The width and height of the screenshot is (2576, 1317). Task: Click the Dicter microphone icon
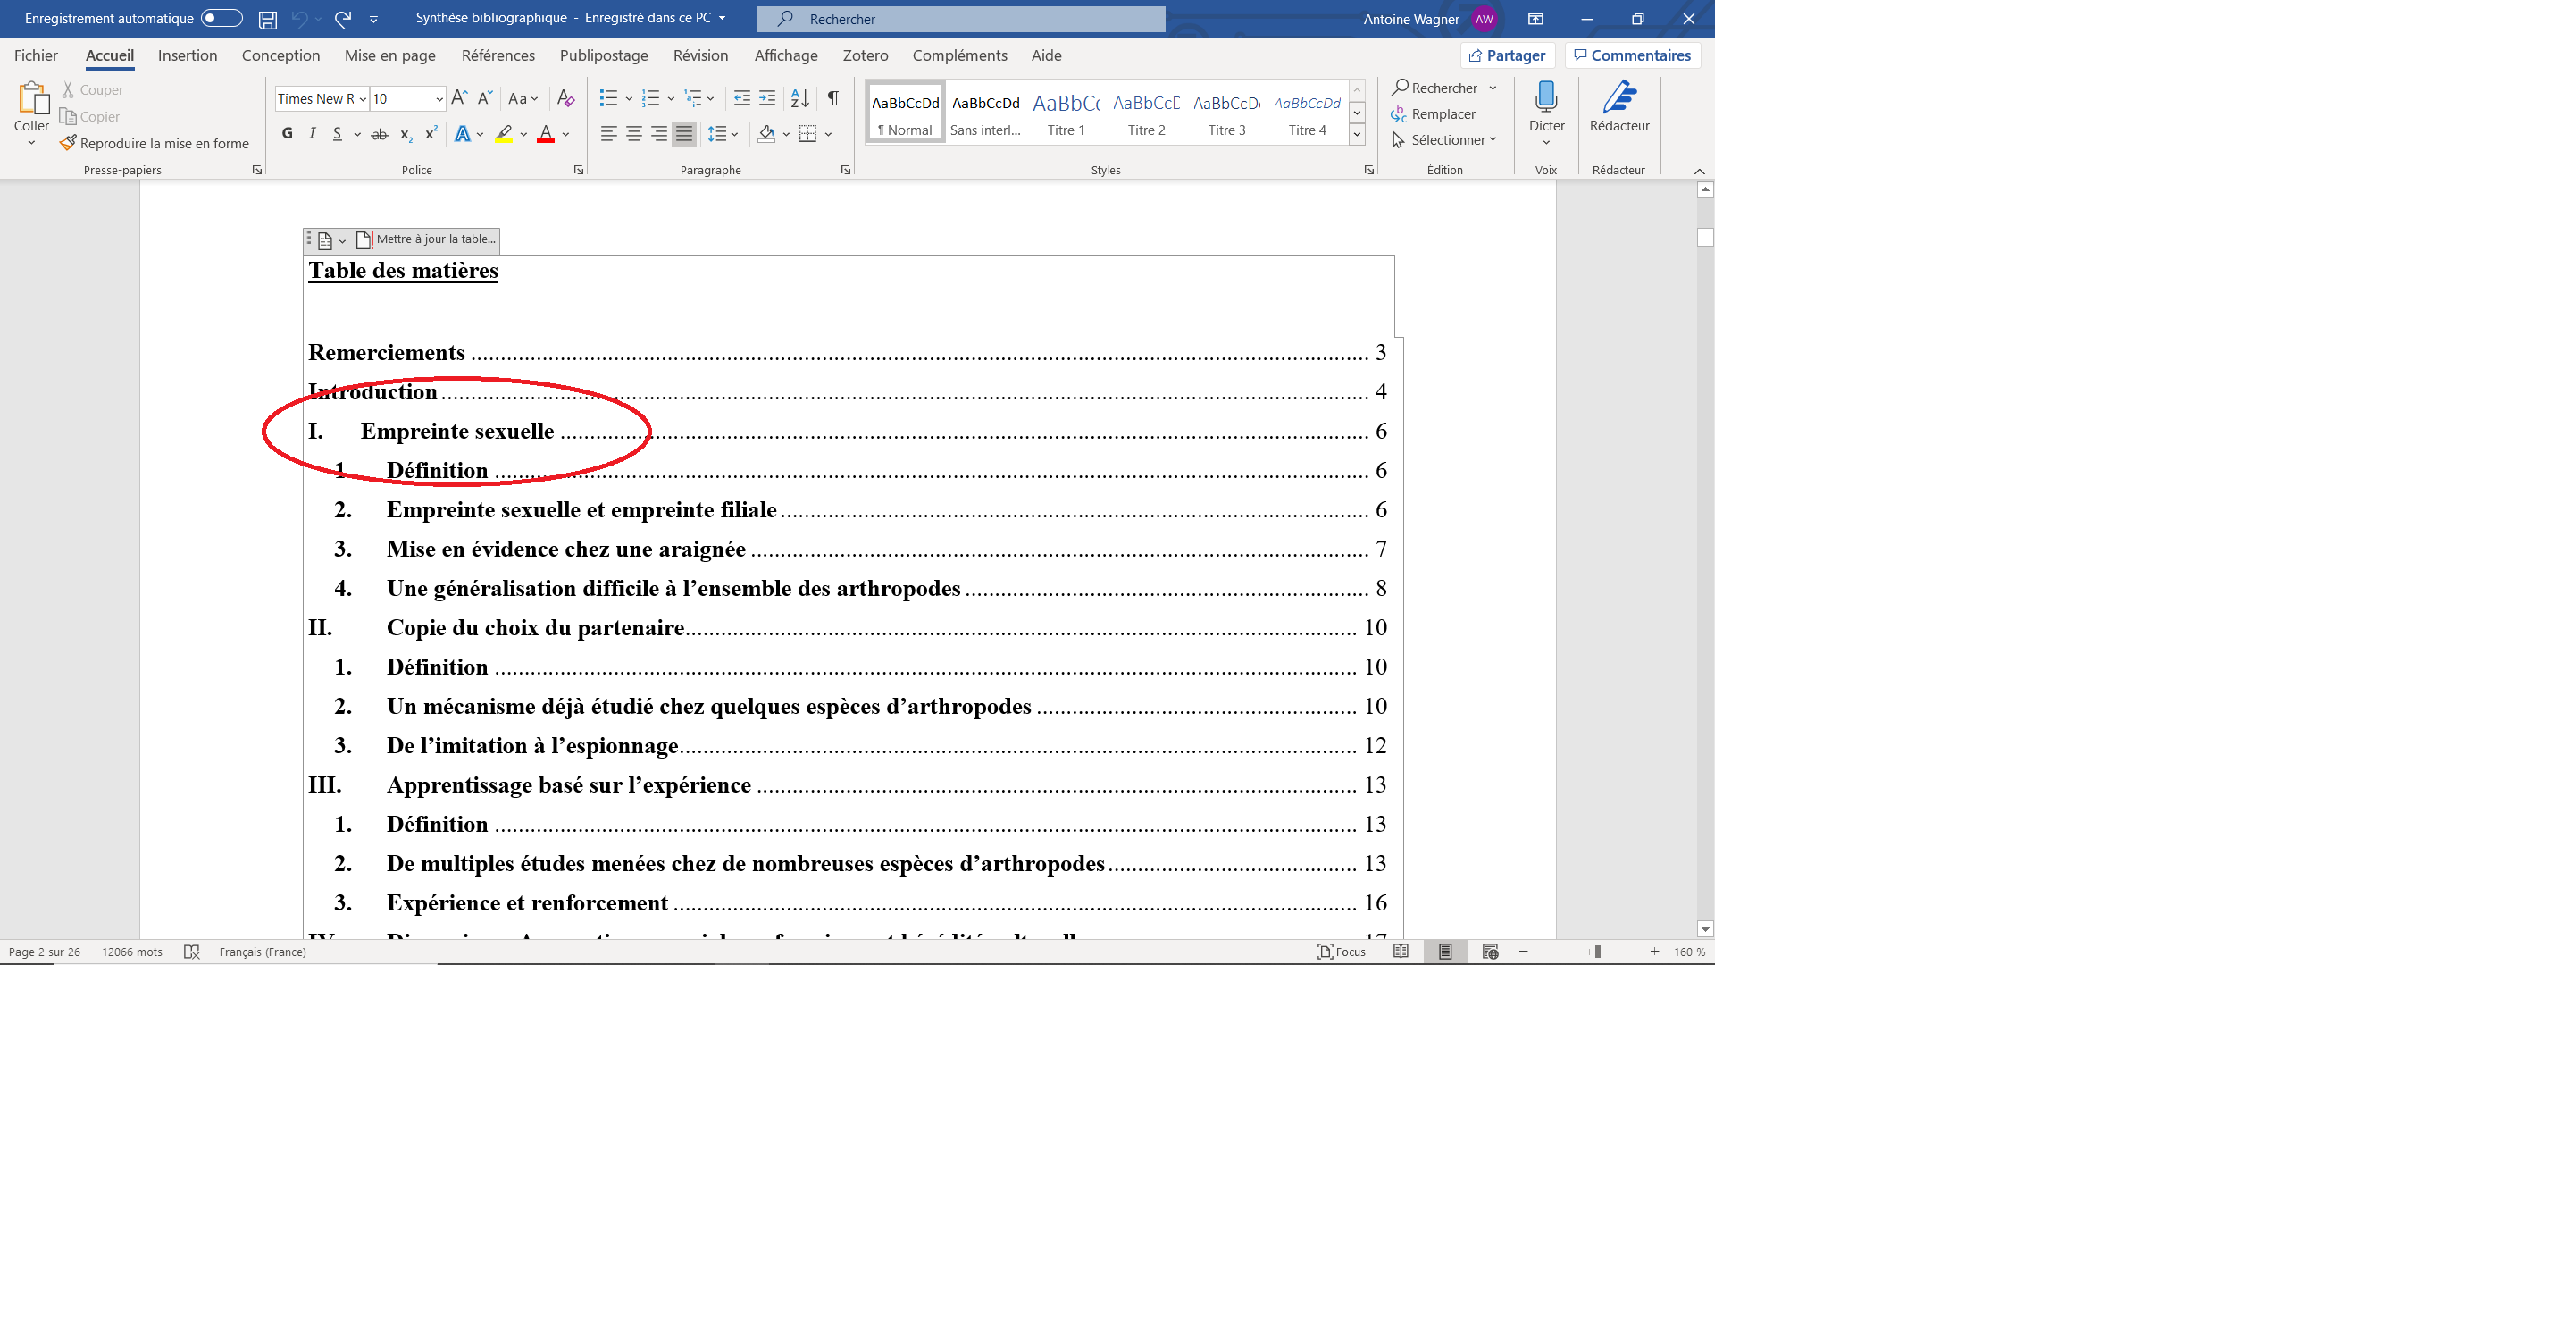click(x=1546, y=97)
